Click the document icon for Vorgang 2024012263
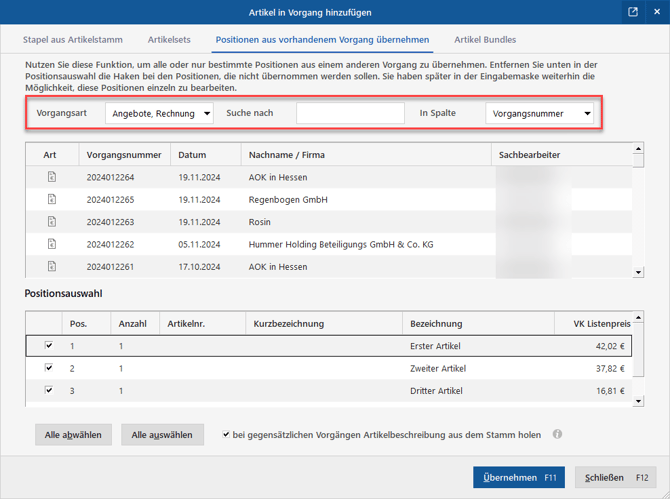670x499 pixels. (52, 221)
